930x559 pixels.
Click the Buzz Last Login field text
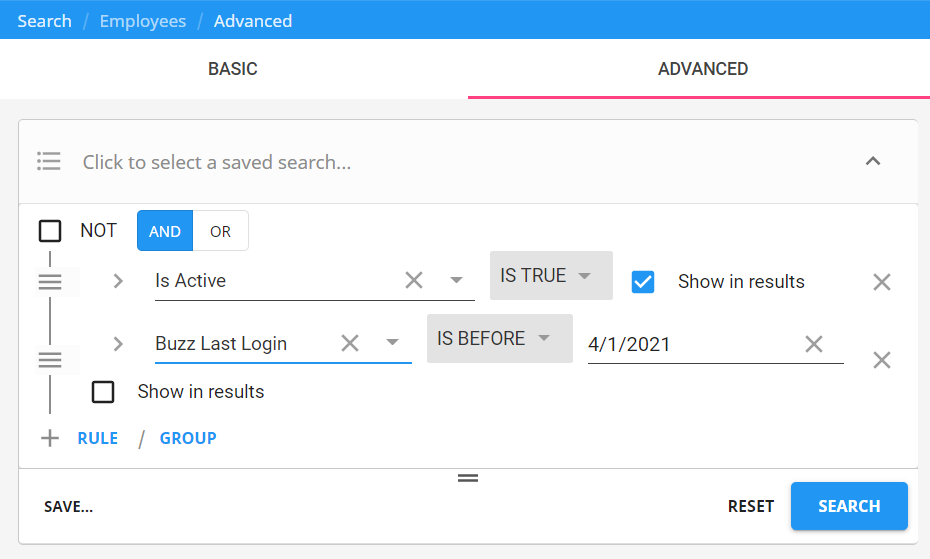pos(221,344)
